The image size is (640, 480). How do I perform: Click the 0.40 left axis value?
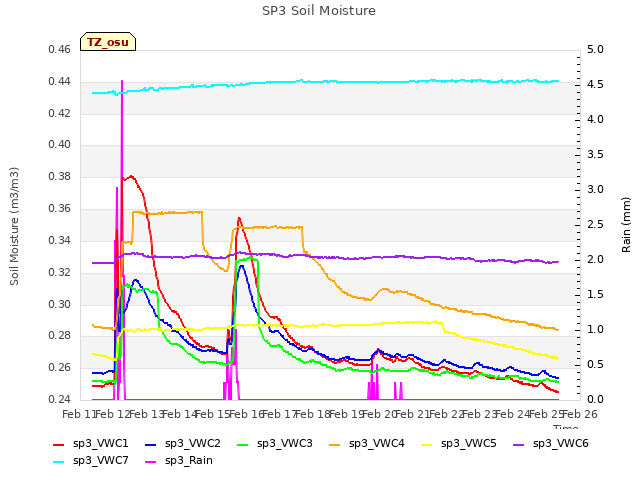point(60,144)
